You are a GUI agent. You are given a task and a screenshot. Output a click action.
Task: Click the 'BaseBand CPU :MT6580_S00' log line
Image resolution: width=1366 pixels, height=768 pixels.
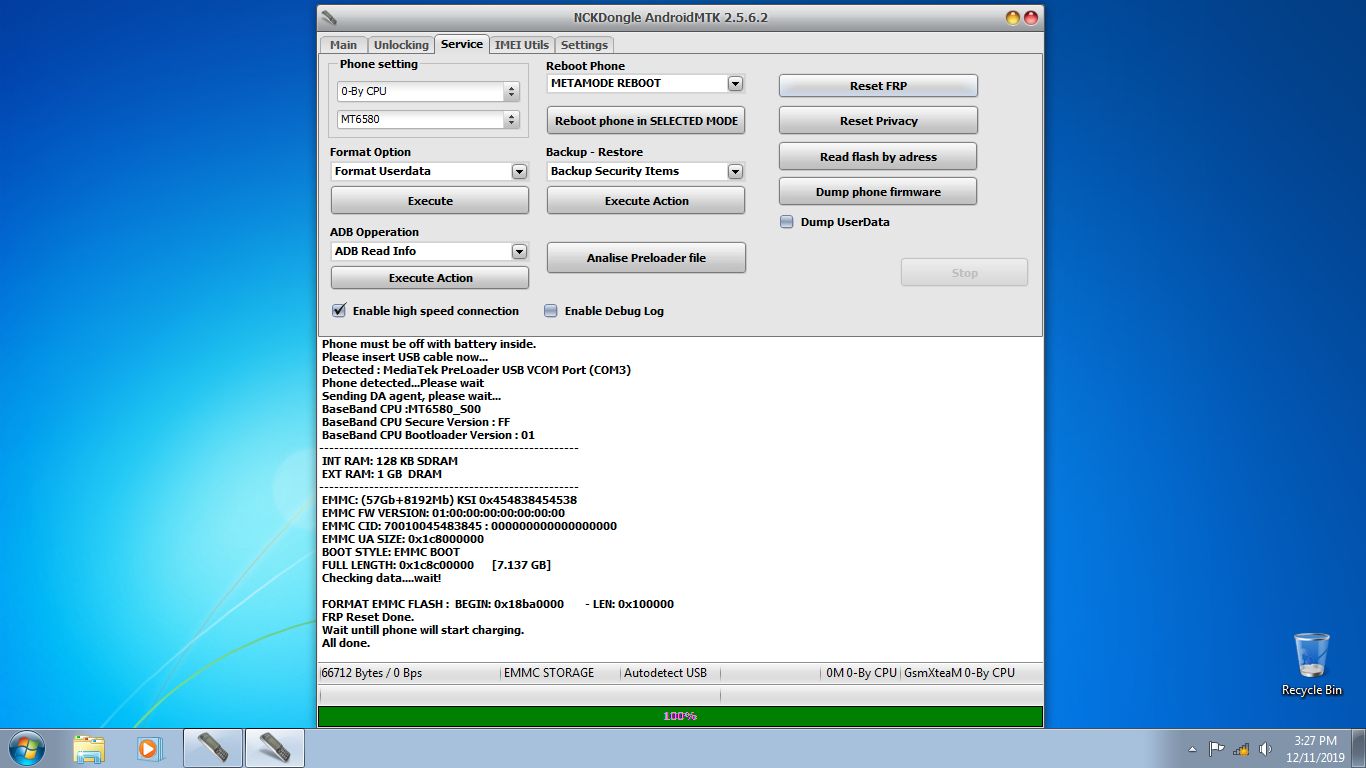click(x=401, y=409)
